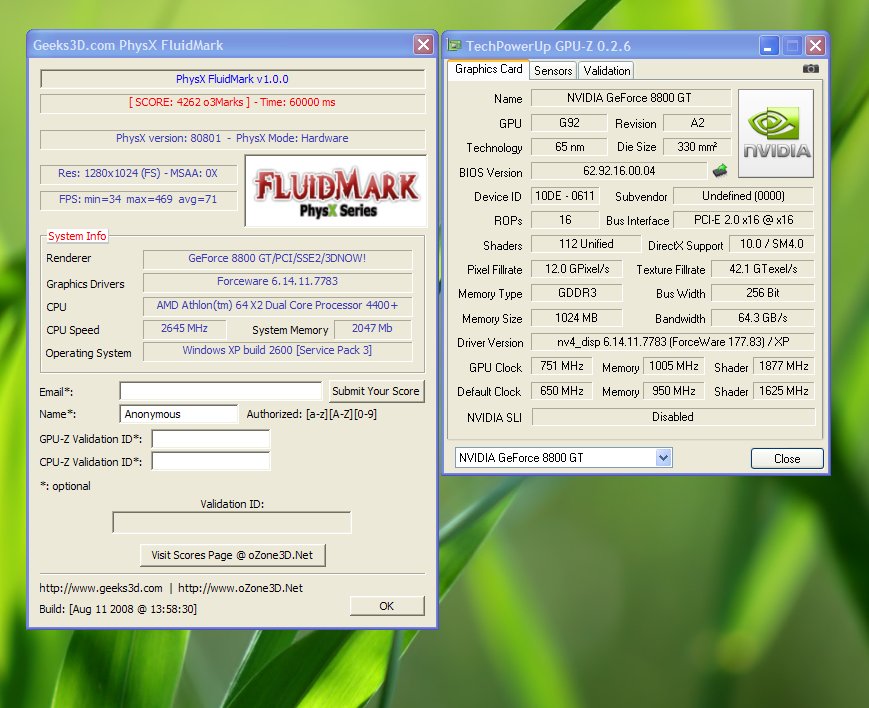Click the http://www.geeks3d.com link text

click(x=101, y=588)
